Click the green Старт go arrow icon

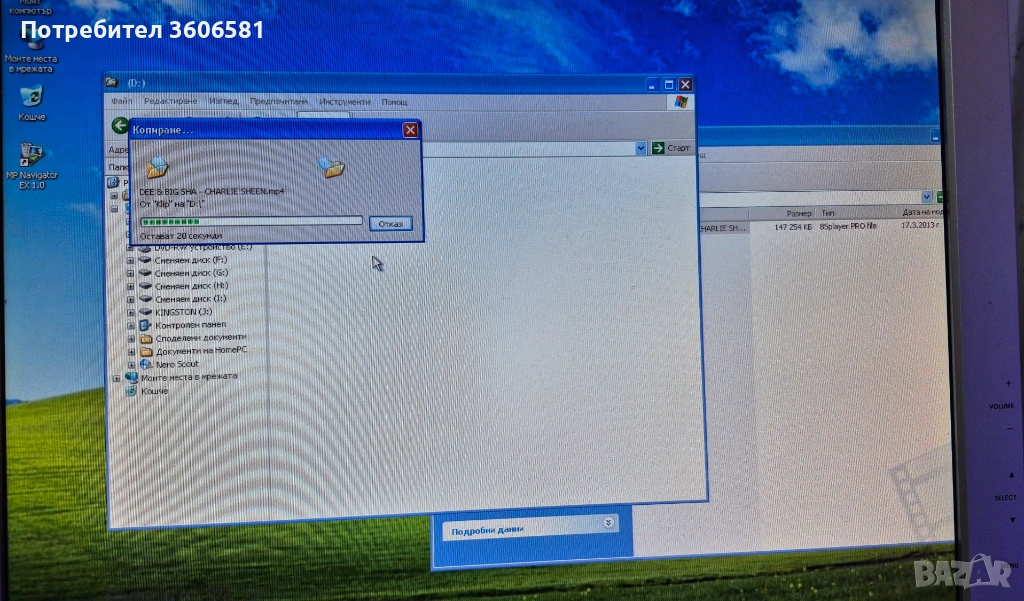(658, 148)
